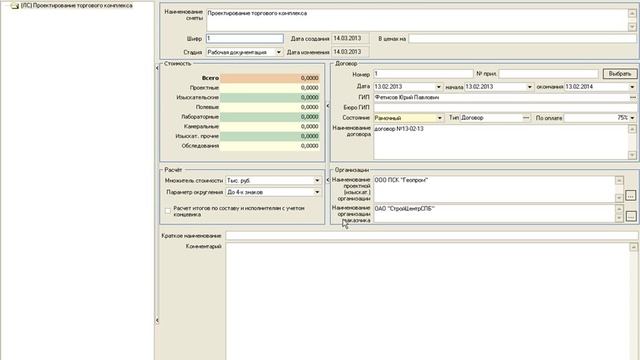
Task: Click the collapse arrow left of the Комментарий area
Action: tap(157, 320)
